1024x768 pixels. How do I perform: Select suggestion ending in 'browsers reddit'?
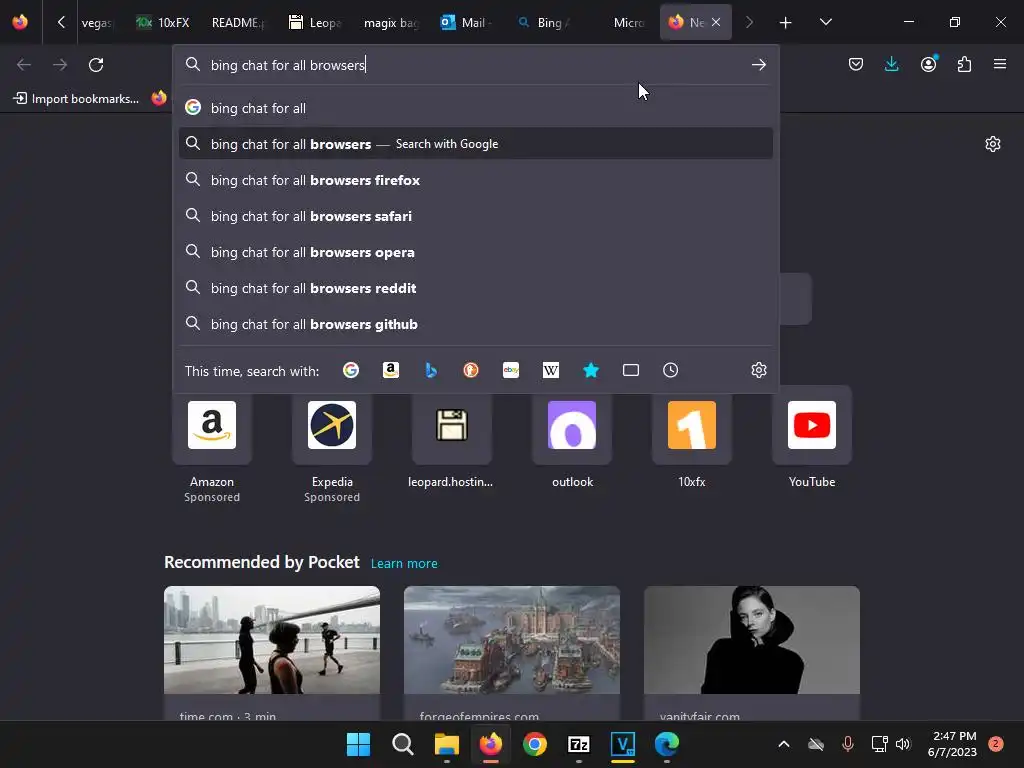(476, 288)
